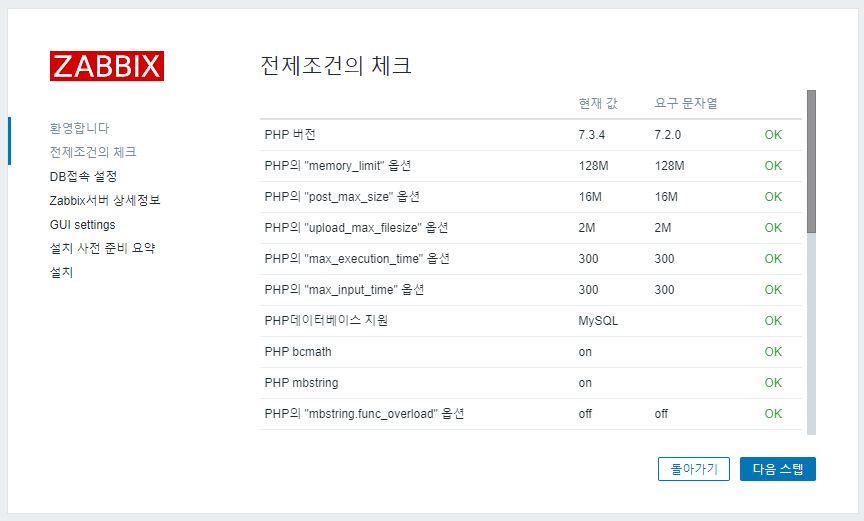Click the 돌아가기 back button
The image size is (864, 521).
coord(694,469)
